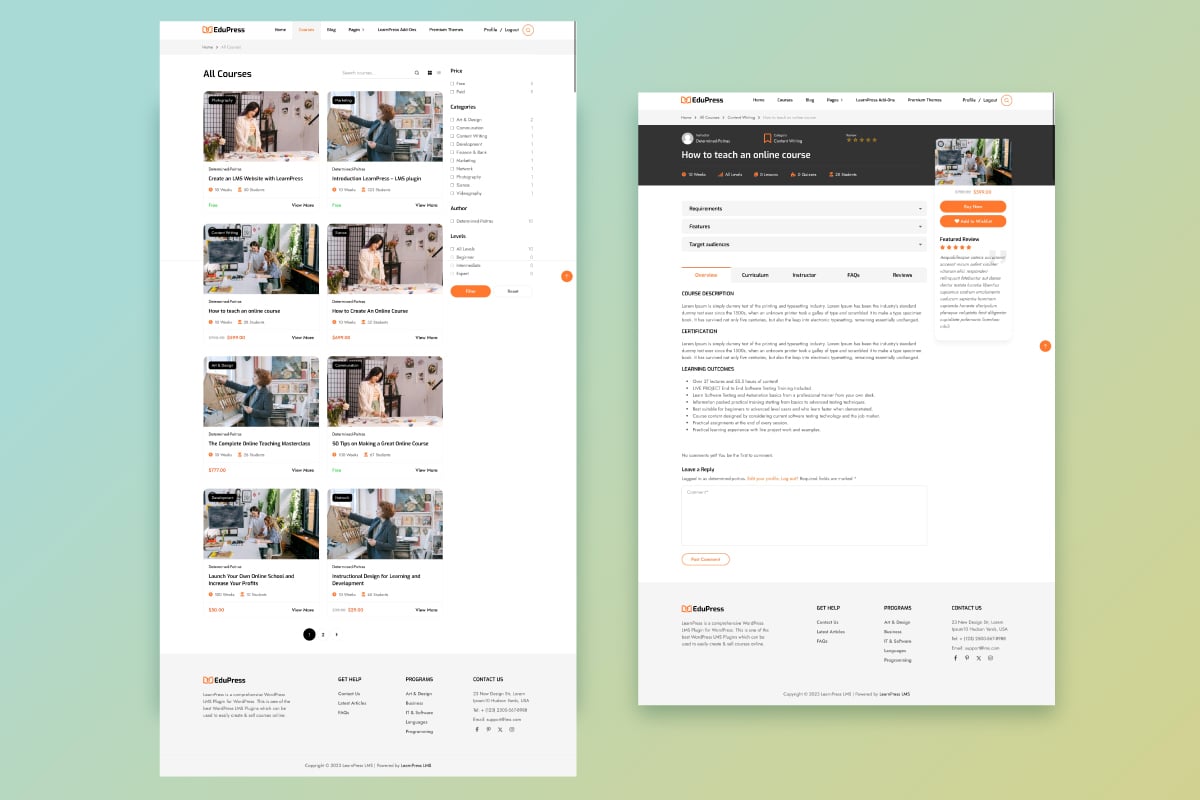Image resolution: width=1200 pixels, height=800 pixels.
Task: Open the Reviews tab
Action: pyautogui.click(x=902, y=275)
